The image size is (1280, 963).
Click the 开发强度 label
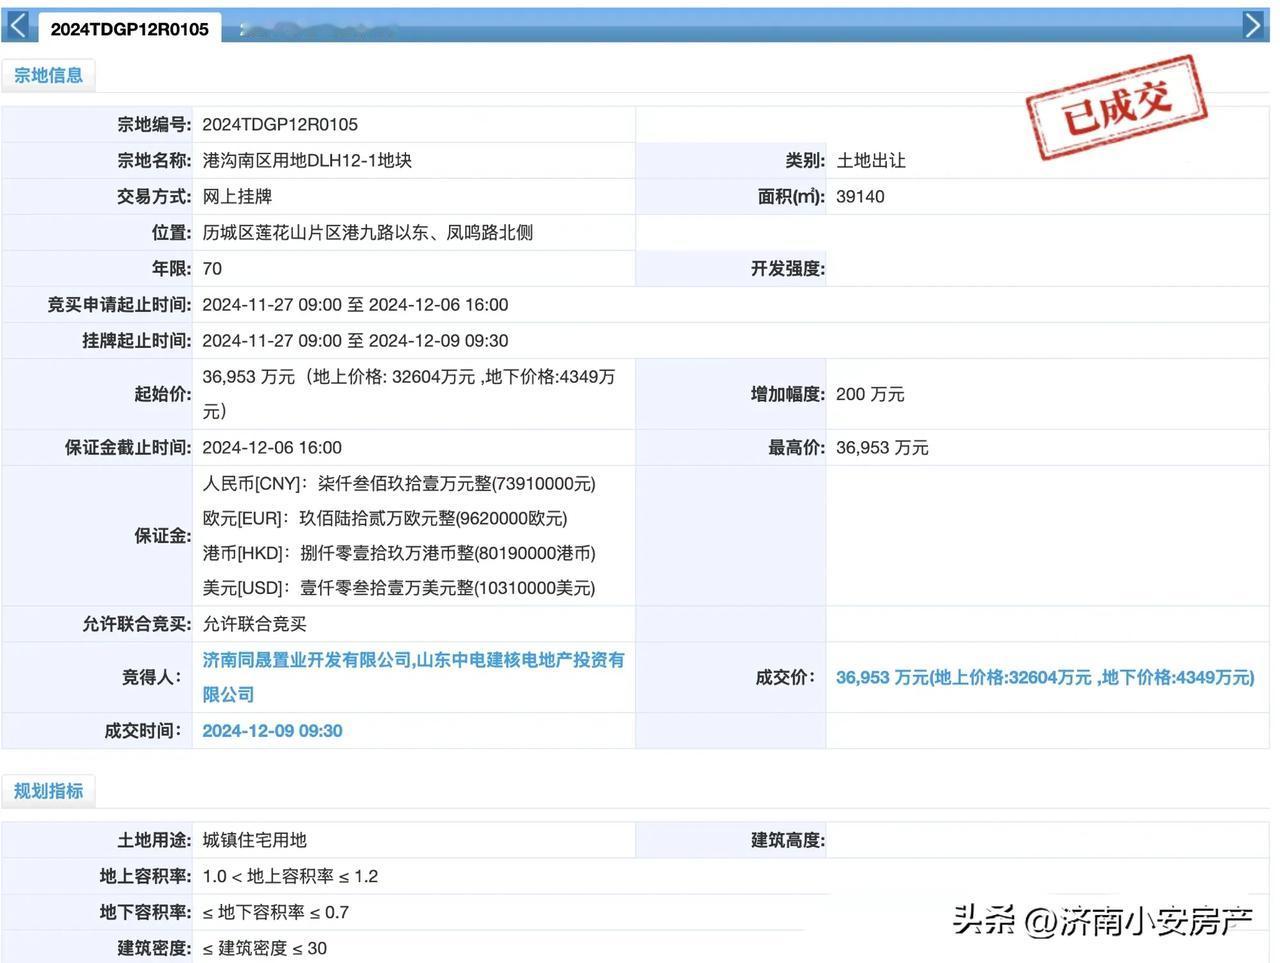(x=788, y=268)
